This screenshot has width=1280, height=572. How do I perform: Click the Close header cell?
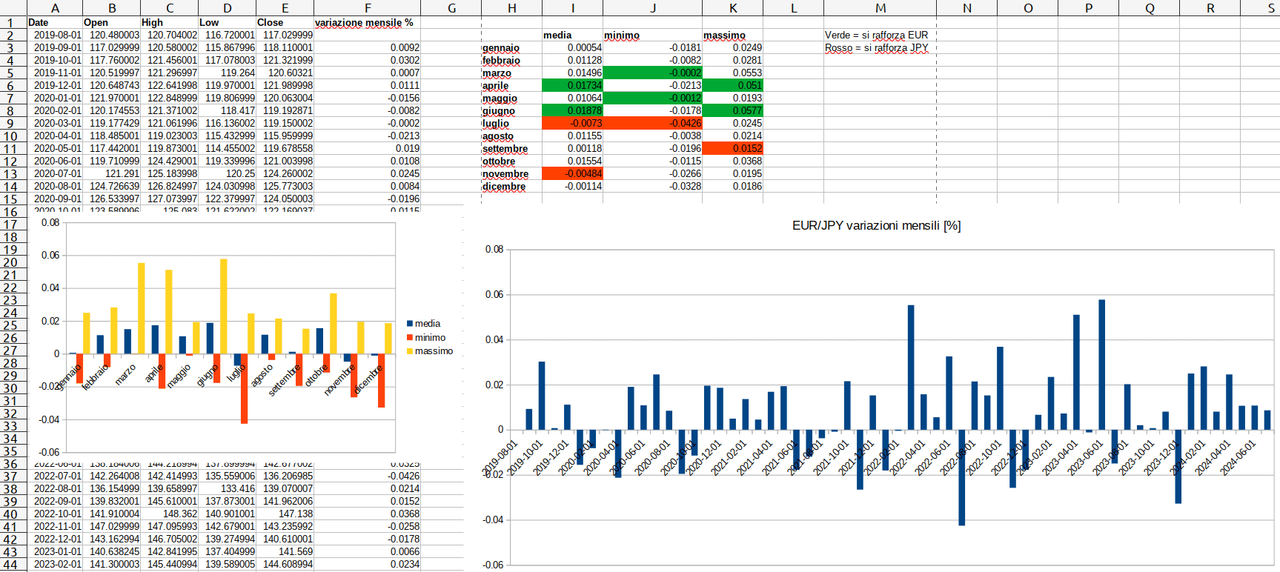point(284,21)
